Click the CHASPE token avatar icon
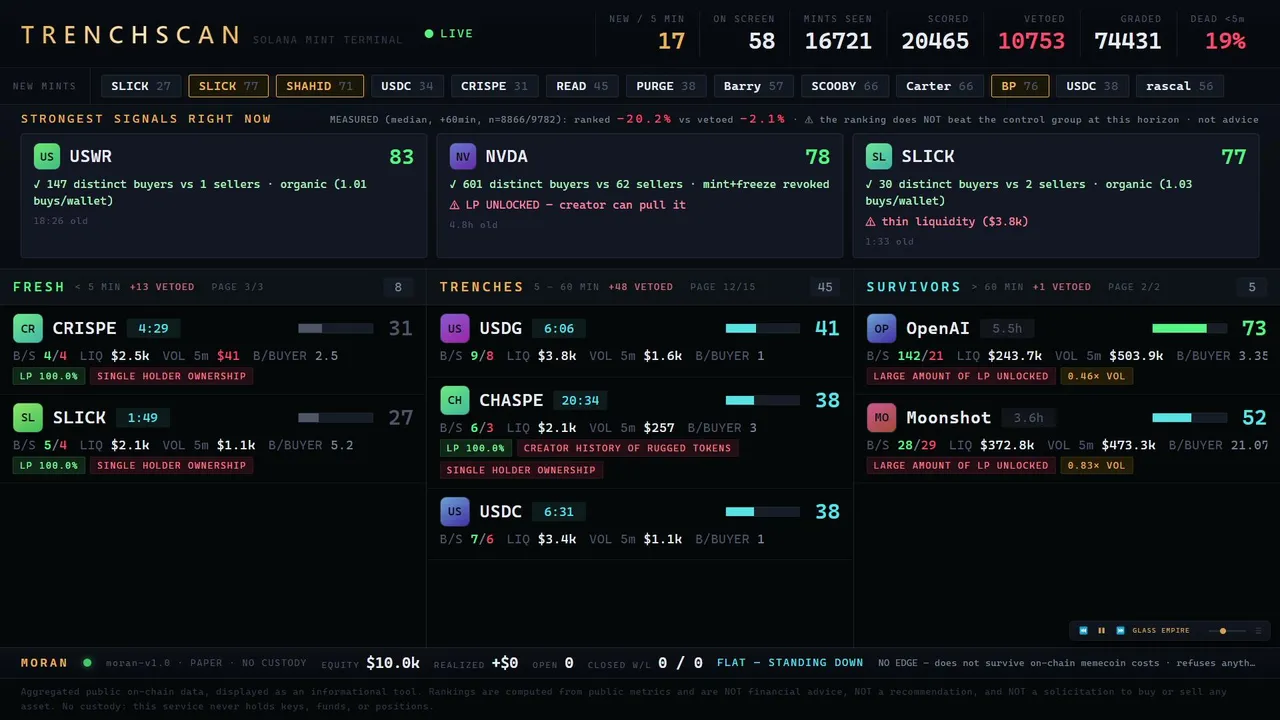This screenshot has width=1280, height=720. (455, 400)
